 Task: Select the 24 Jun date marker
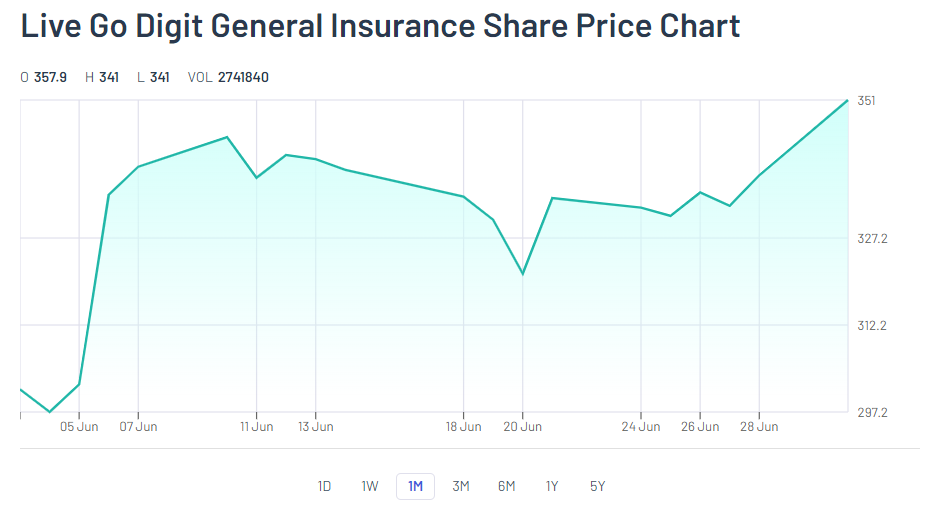pyautogui.click(x=641, y=427)
